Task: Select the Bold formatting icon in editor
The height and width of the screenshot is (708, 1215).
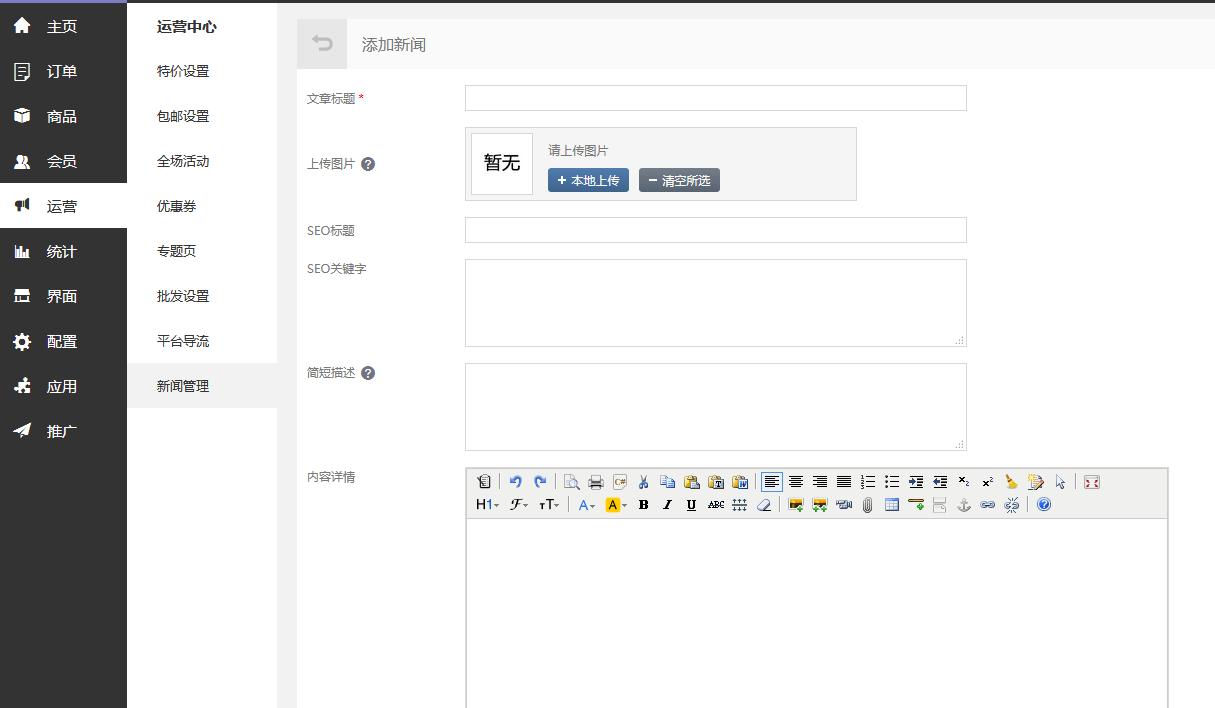Action: [643, 505]
